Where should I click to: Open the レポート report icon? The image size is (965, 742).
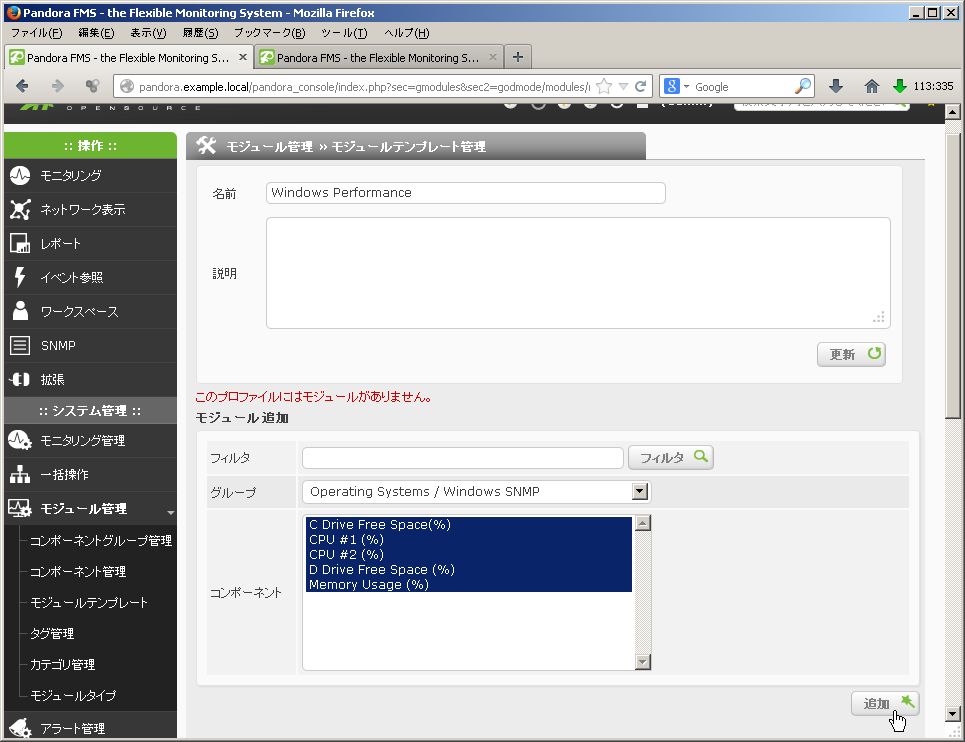(x=20, y=244)
